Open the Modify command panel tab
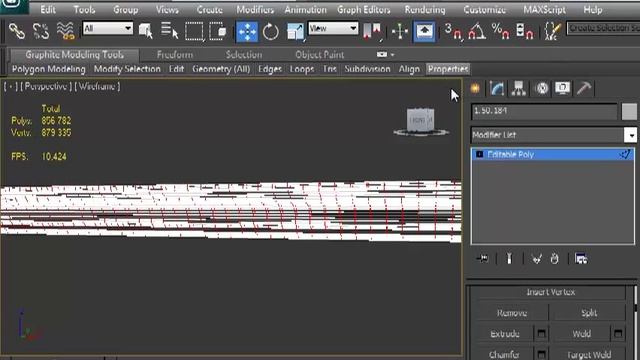Image resolution: width=640 pixels, height=360 pixels. click(x=497, y=89)
